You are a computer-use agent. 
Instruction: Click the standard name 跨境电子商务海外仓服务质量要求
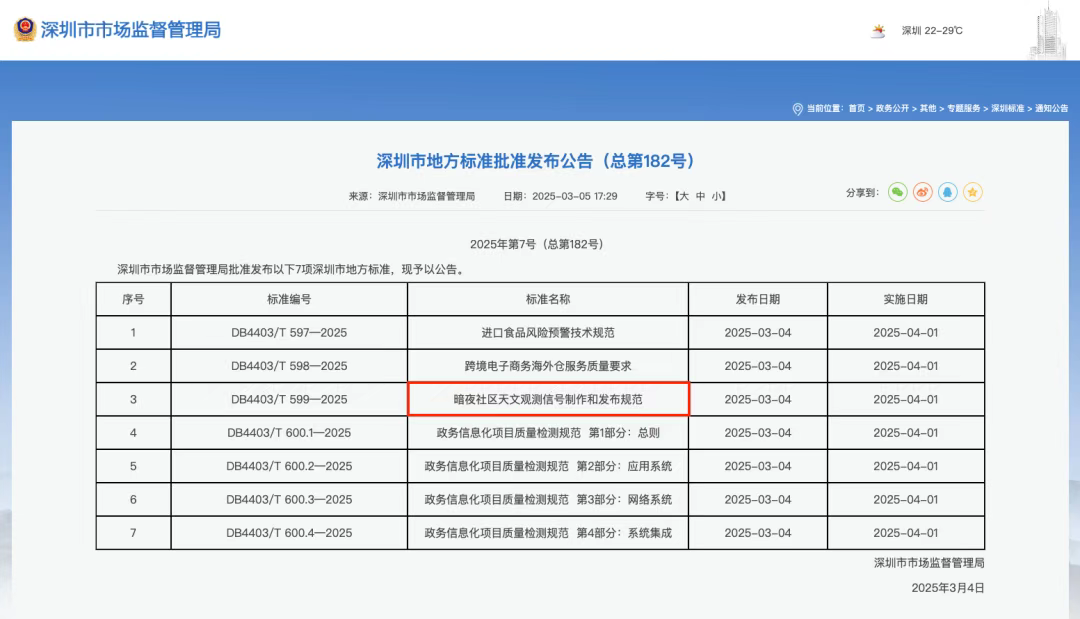point(548,366)
